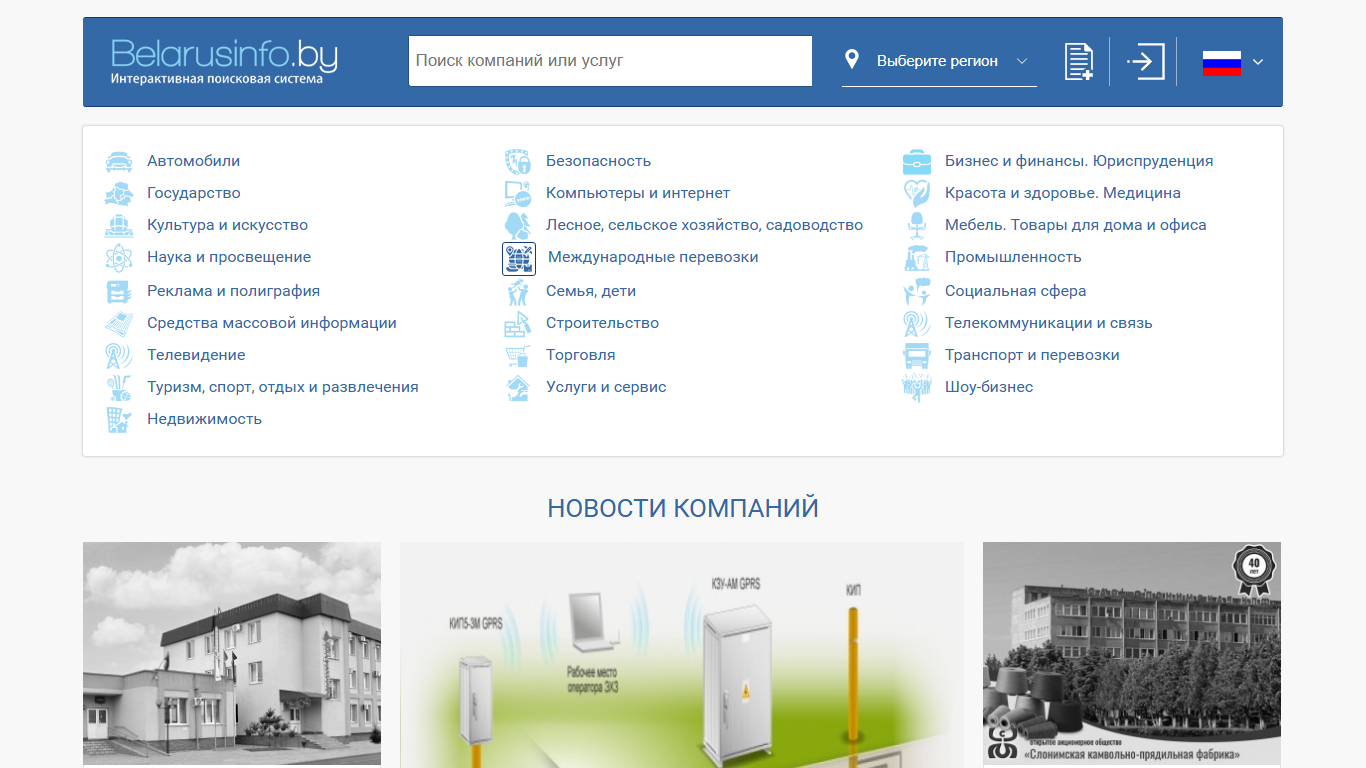1366x768 pixels.
Task: Open Мебель. Товары для дома и офиса link
Action: 1076,225
